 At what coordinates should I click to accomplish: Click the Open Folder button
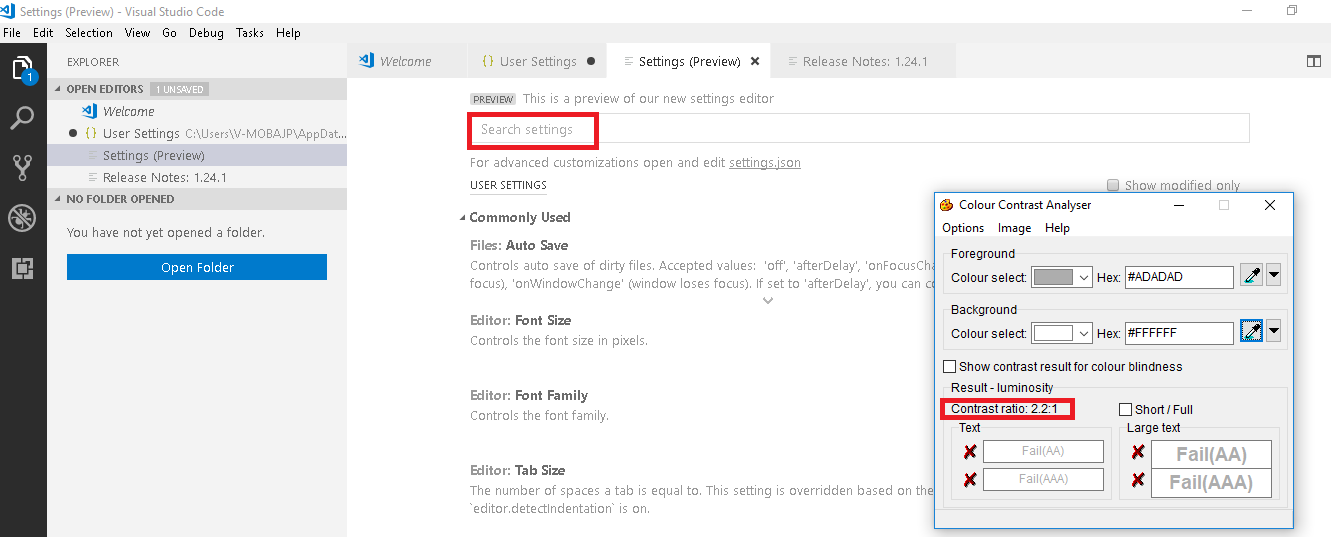pos(197,267)
